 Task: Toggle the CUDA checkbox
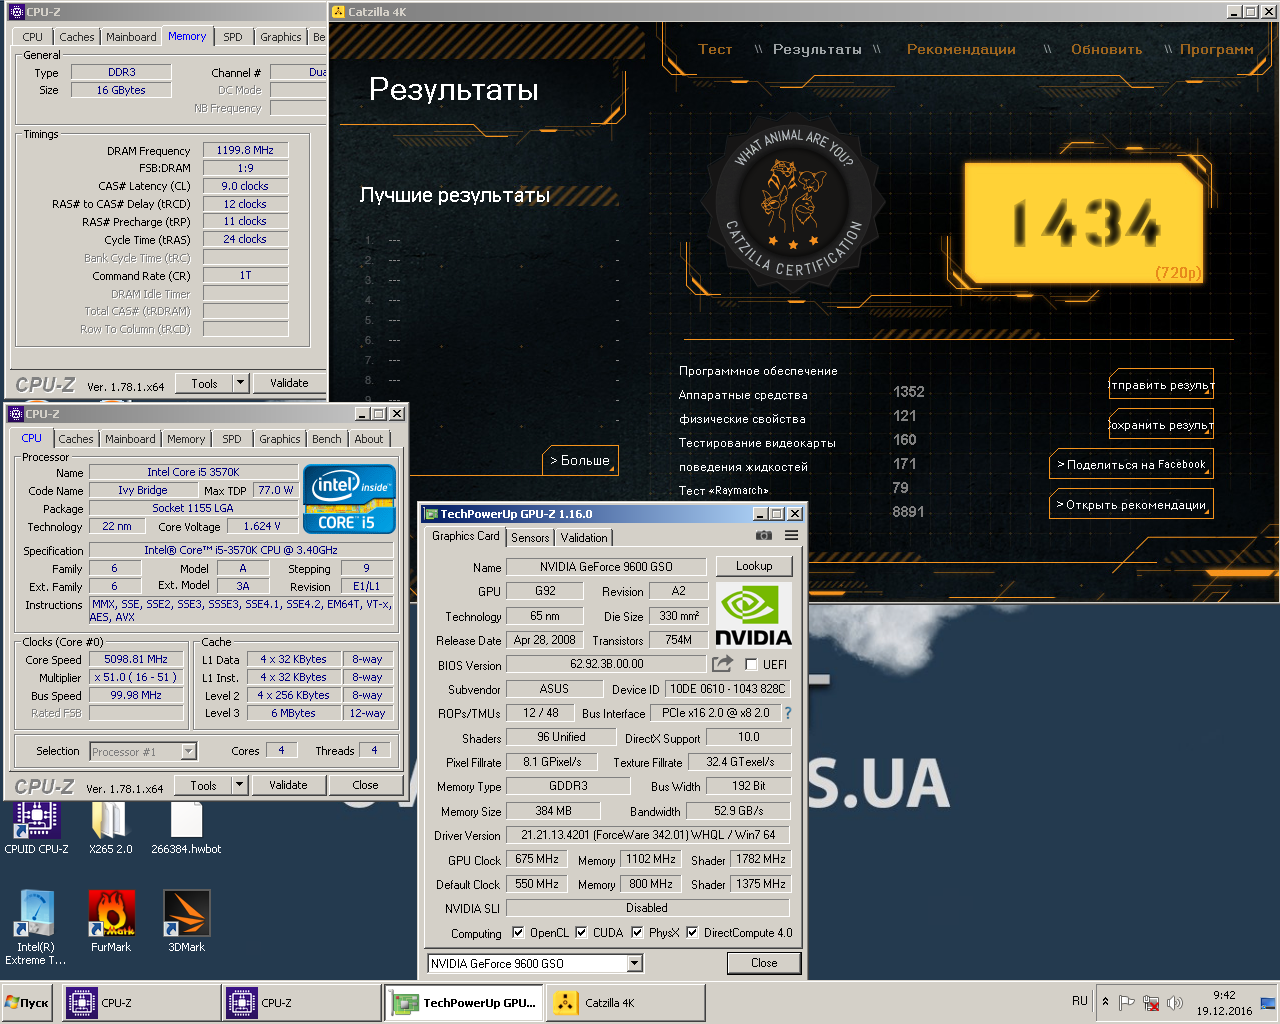581,932
